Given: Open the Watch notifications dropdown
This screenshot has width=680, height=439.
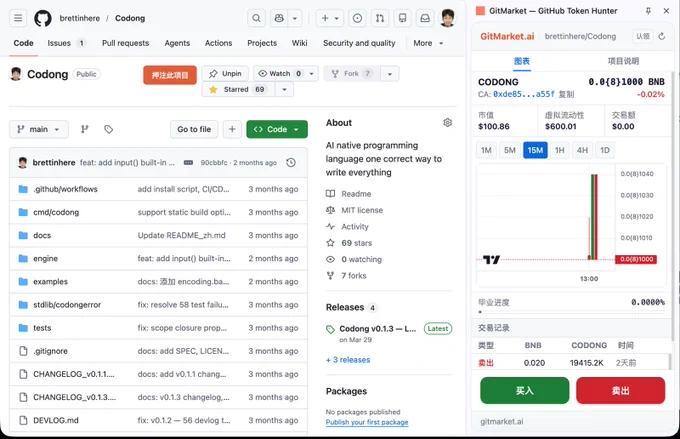Looking at the screenshot, I should (286, 74).
